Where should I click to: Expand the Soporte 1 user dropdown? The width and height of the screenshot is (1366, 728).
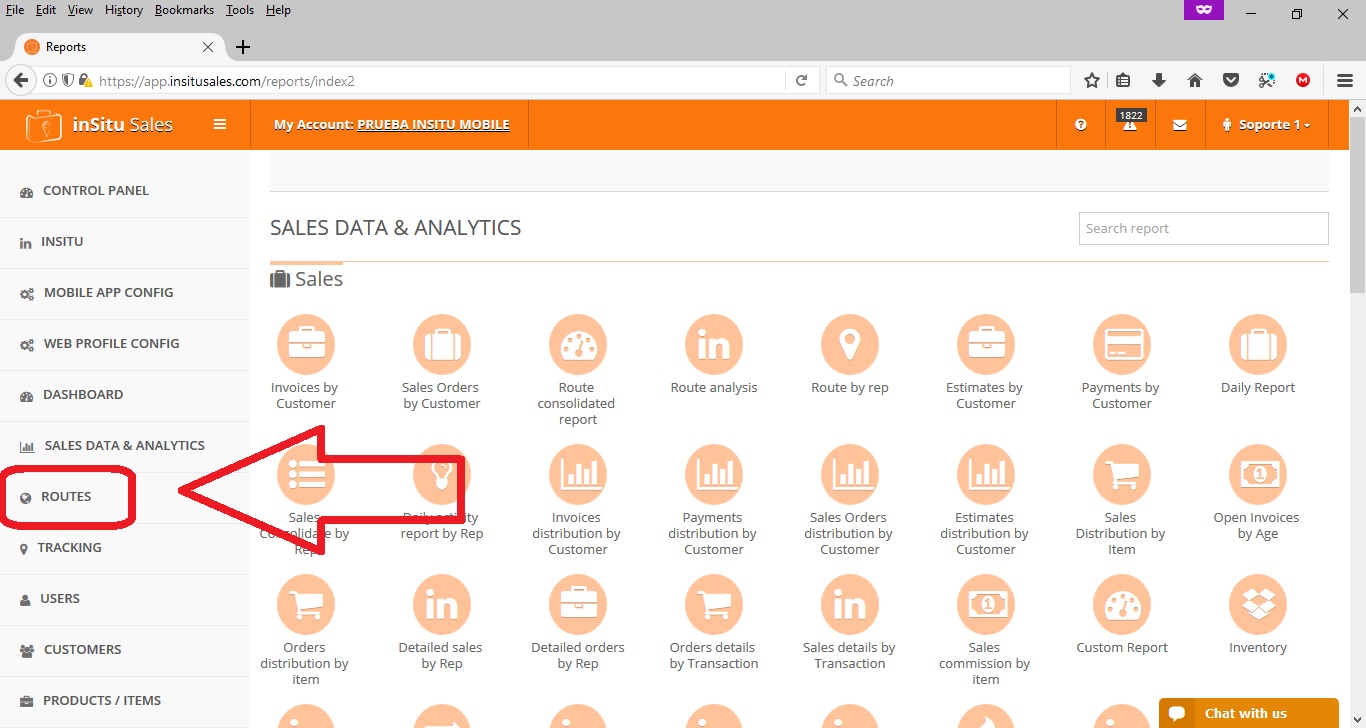pyautogui.click(x=1266, y=125)
